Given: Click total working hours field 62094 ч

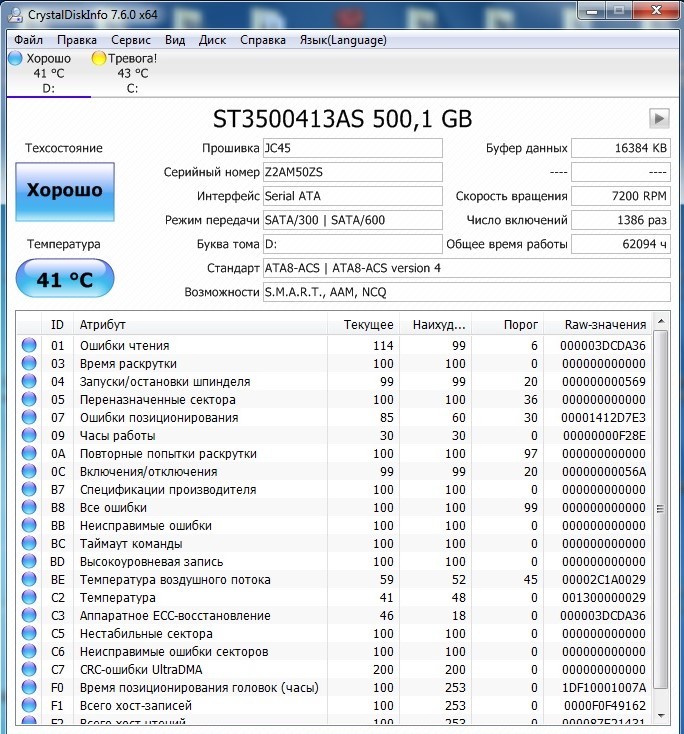Looking at the screenshot, I should tap(621, 244).
